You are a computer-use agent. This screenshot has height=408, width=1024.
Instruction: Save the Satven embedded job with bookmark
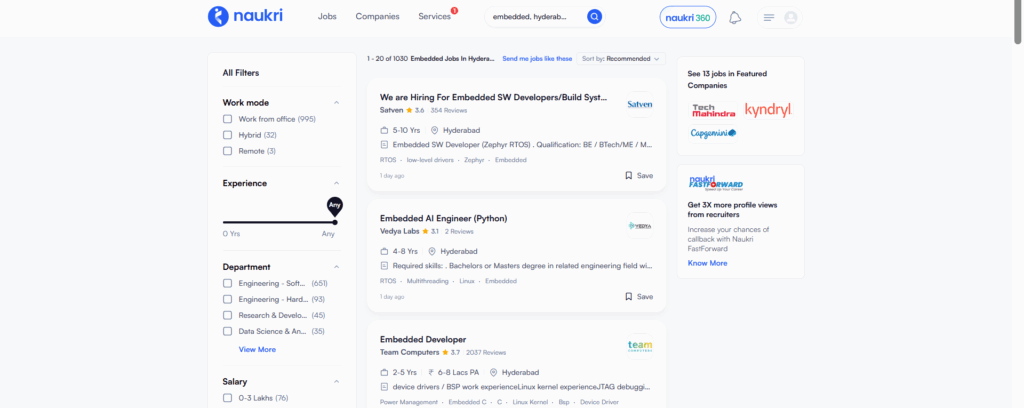pos(638,175)
